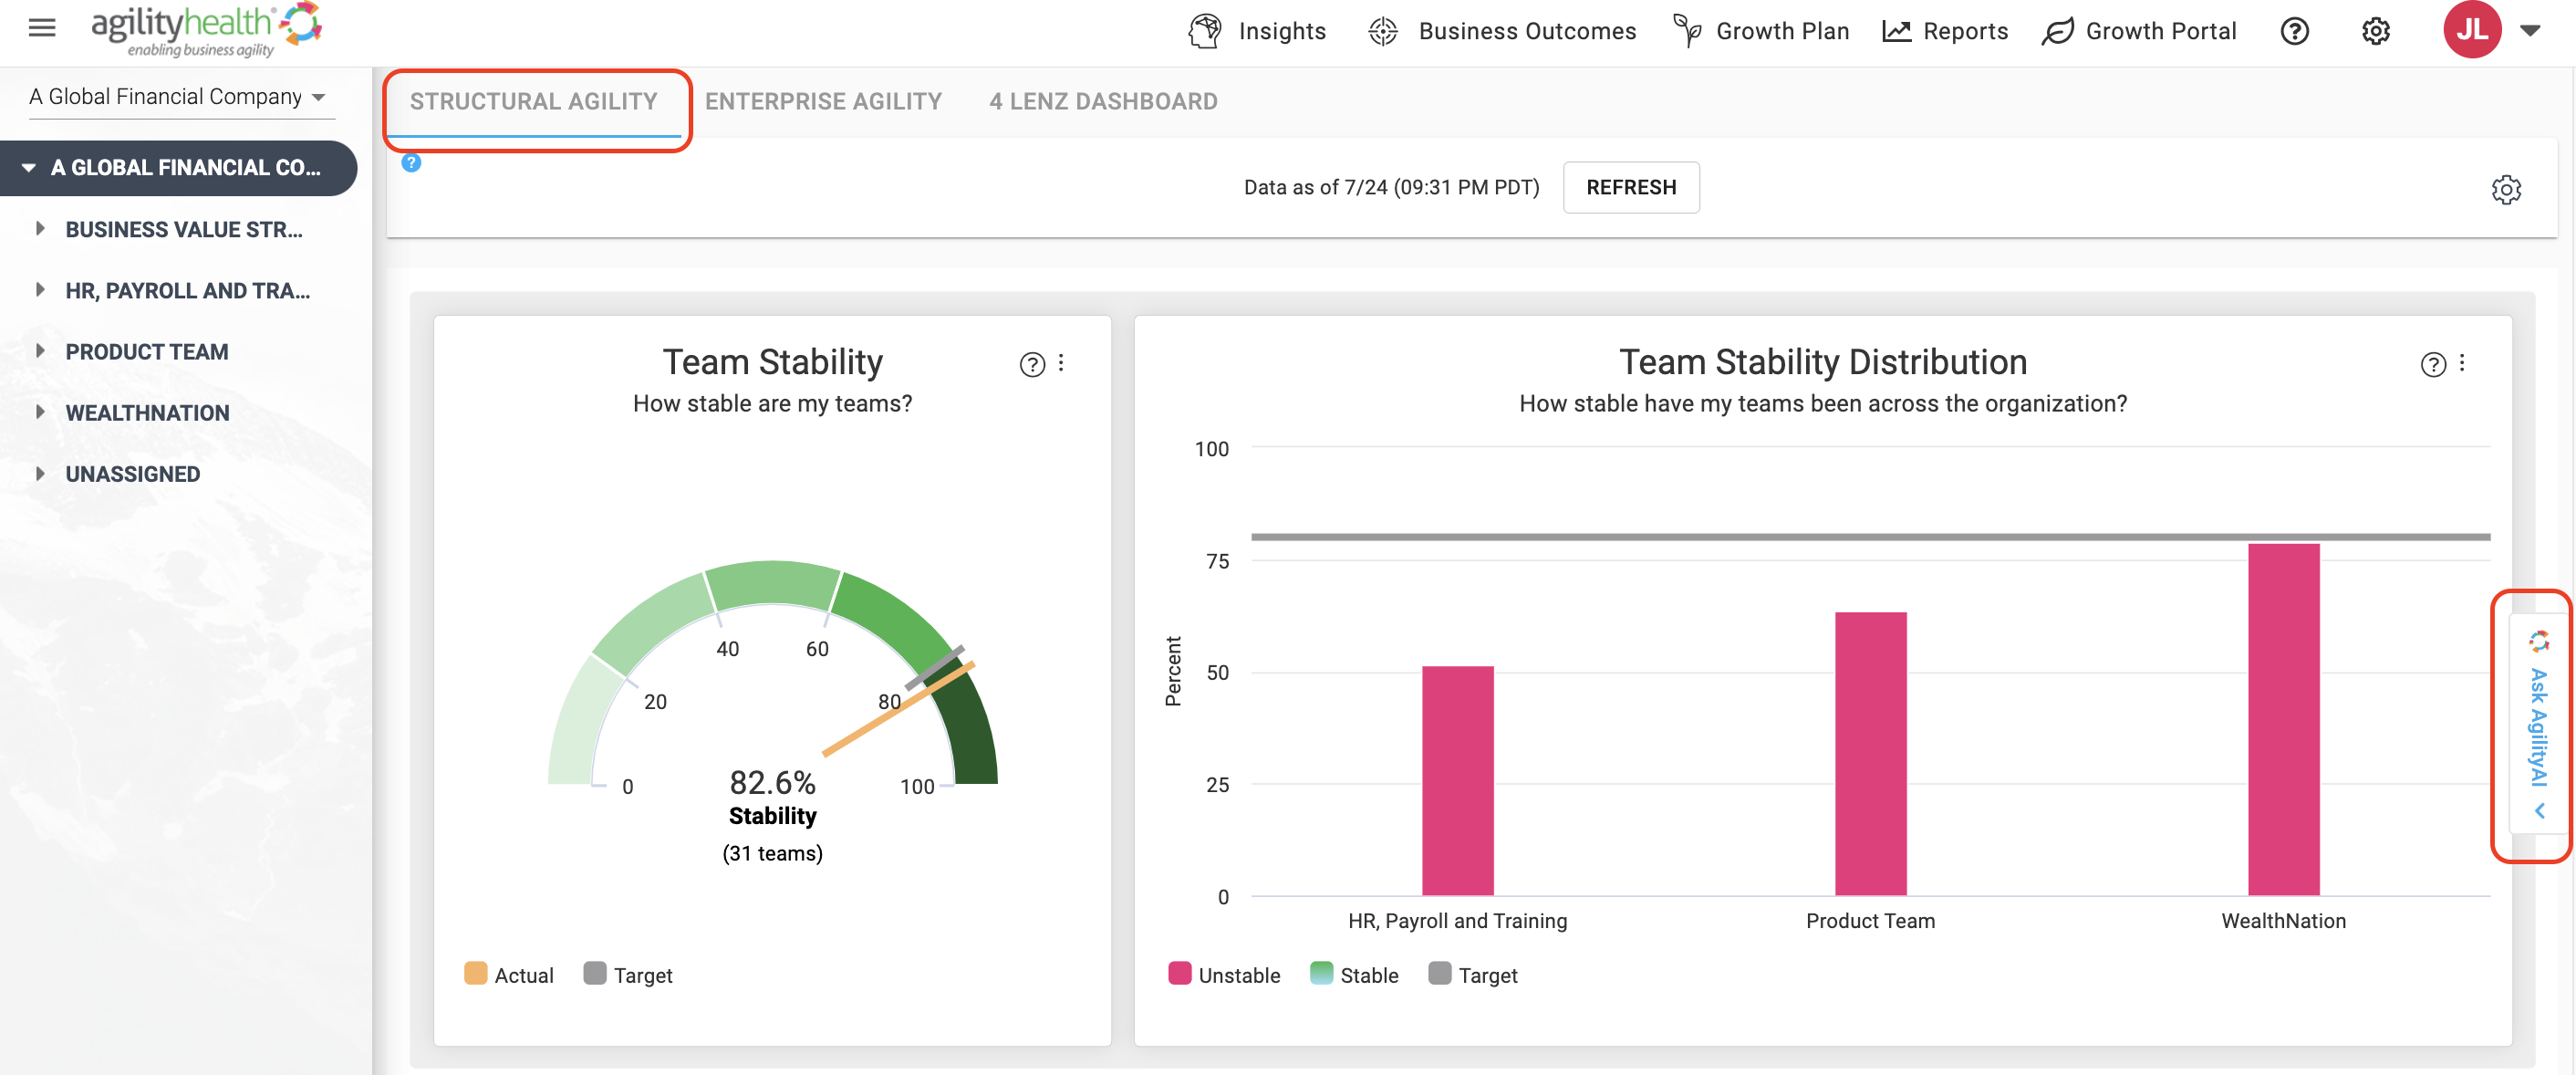Open top navigation settings gear
This screenshot has height=1075, width=2576.
click(x=2376, y=31)
